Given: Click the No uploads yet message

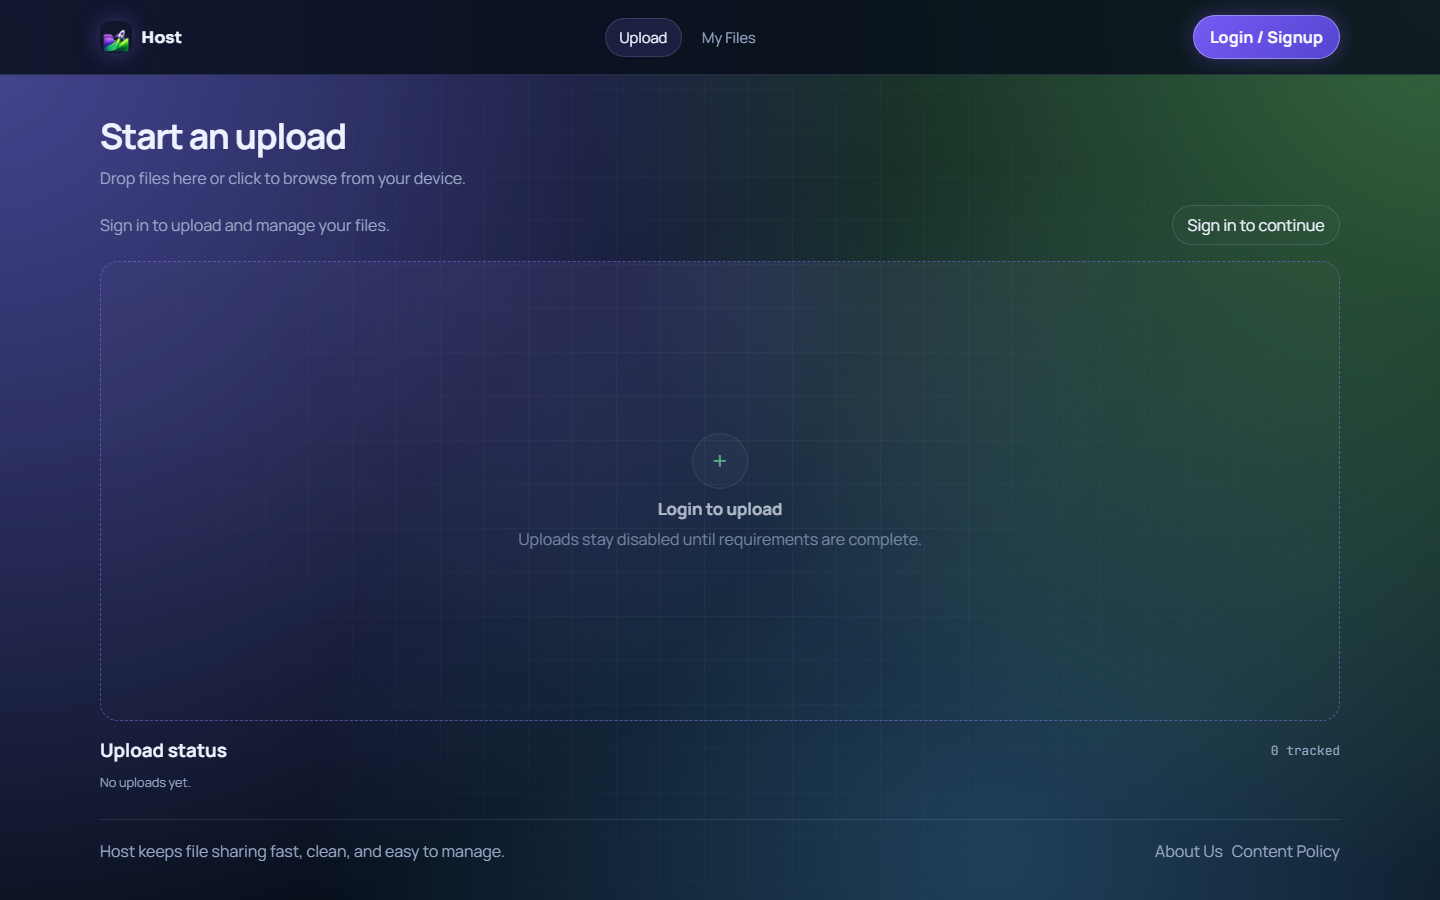Looking at the screenshot, I should (145, 782).
